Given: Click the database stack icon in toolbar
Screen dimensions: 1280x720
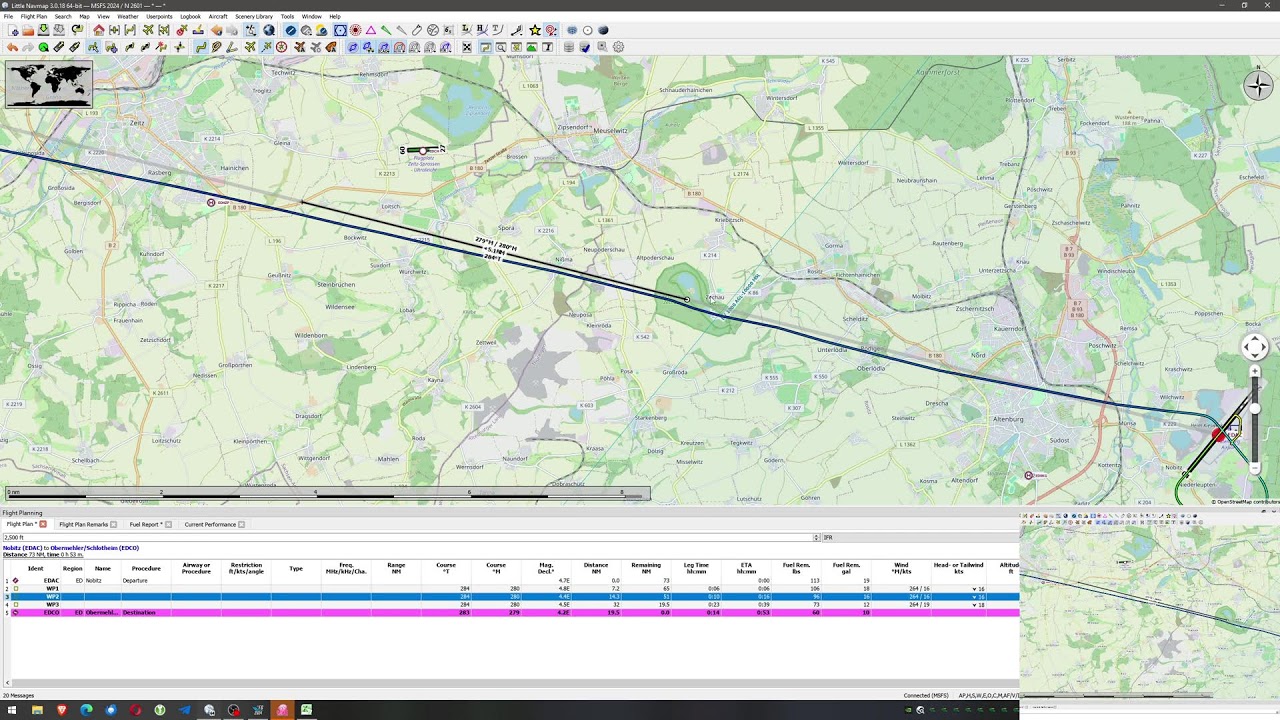Looking at the screenshot, I should (569, 47).
